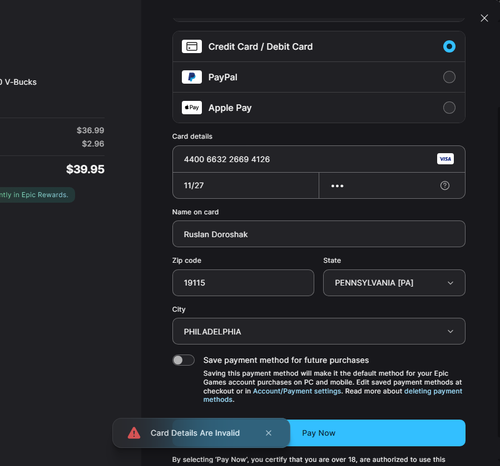Click the credit card icon
This screenshot has height=466, width=500.
click(192, 46)
